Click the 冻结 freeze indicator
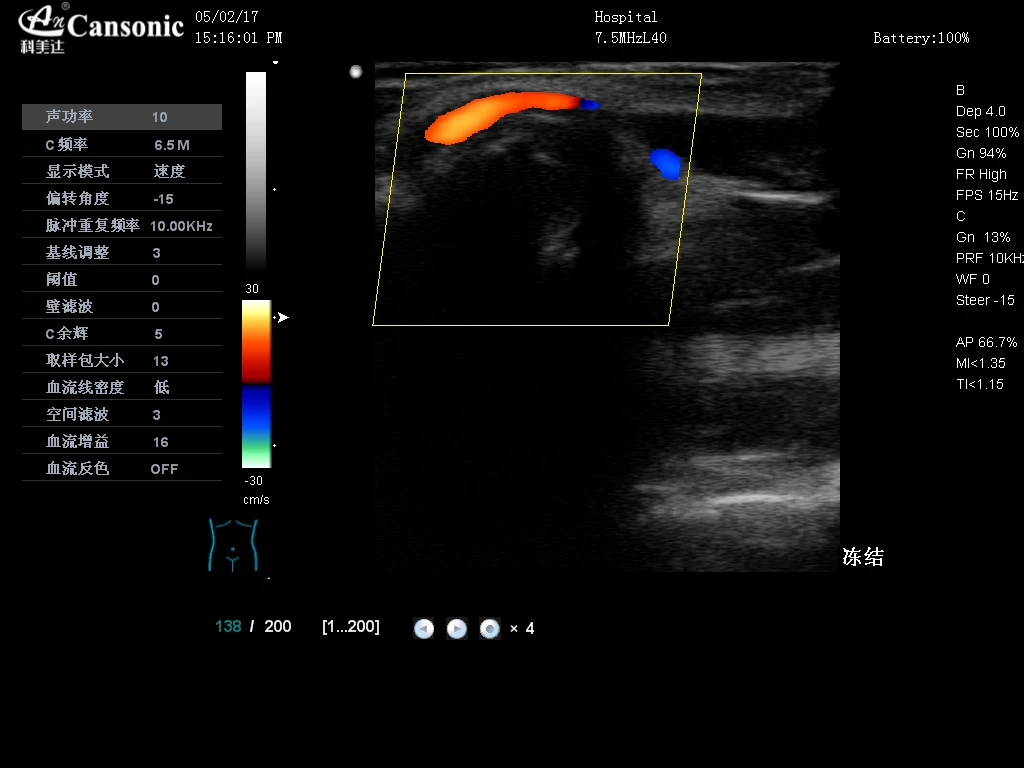The width and height of the screenshot is (1024, 768). click(863, 557)
